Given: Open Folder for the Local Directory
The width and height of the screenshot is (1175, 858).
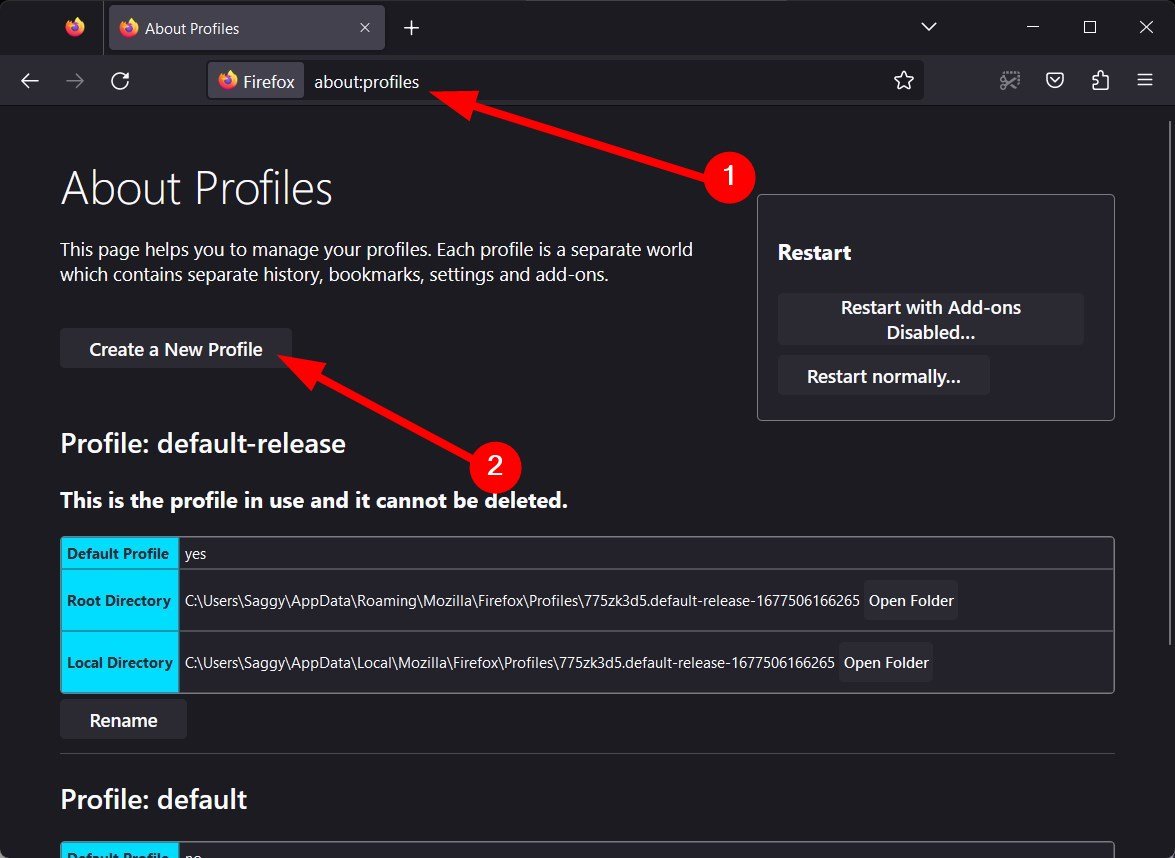Looking at the screenshot, I should [886, 663].
